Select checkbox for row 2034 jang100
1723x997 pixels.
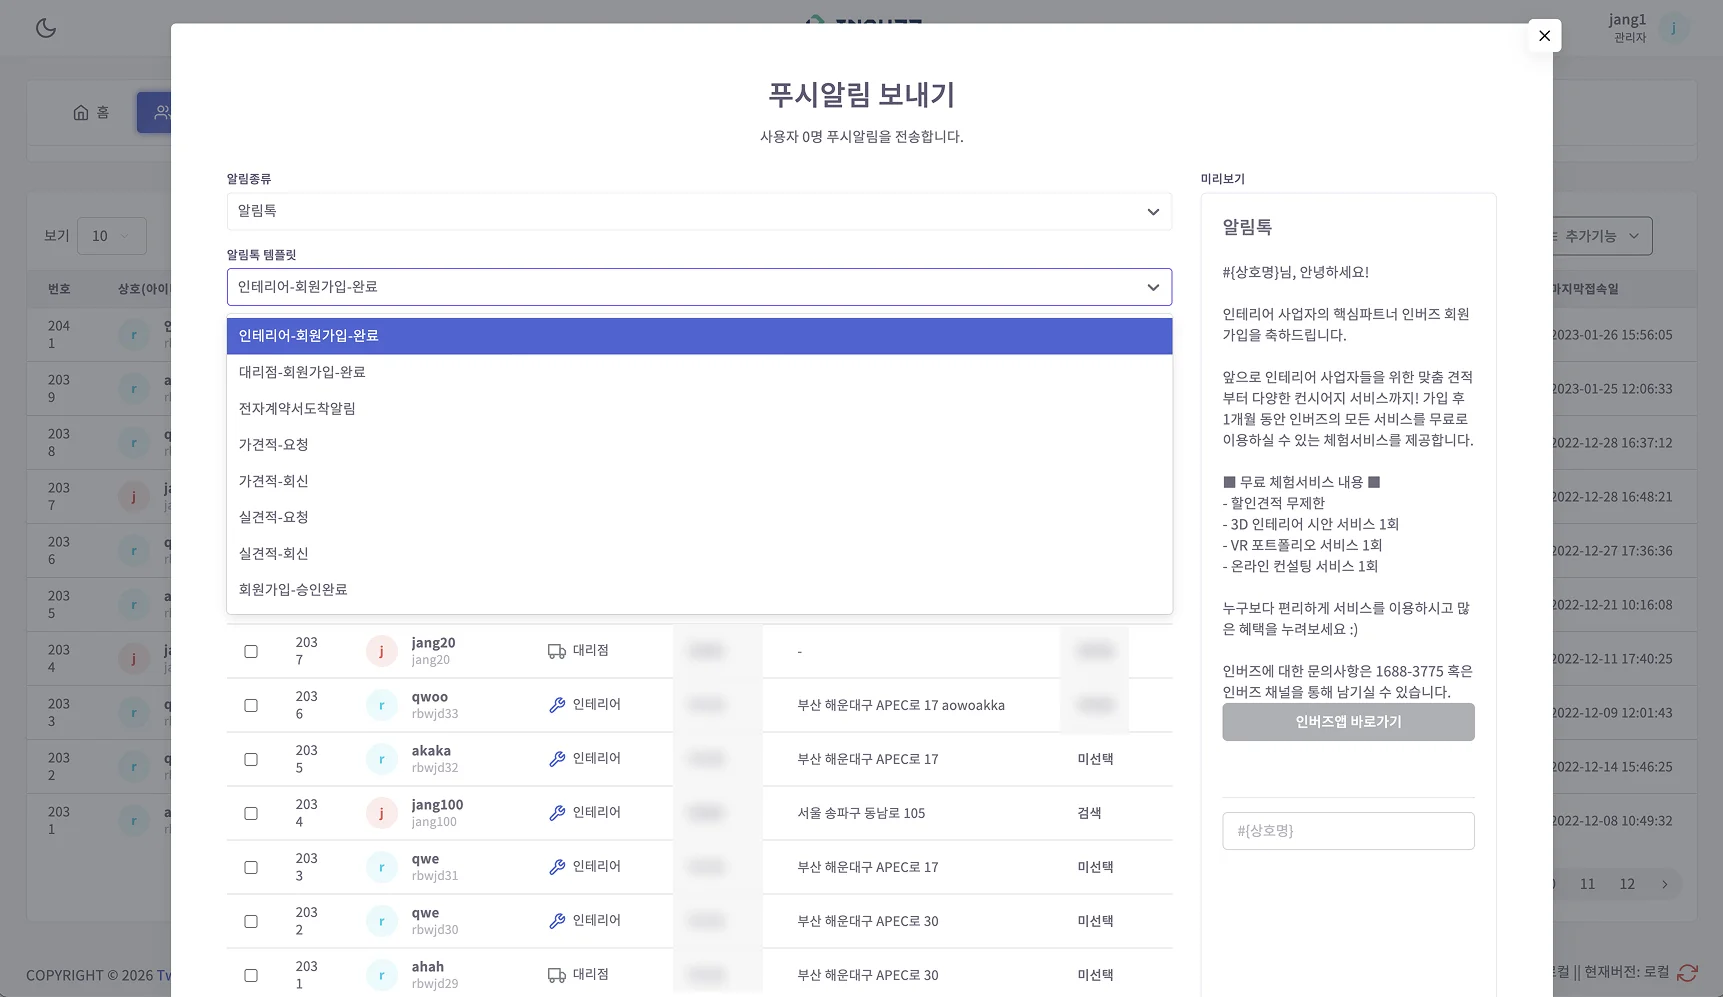pos(251,813)
